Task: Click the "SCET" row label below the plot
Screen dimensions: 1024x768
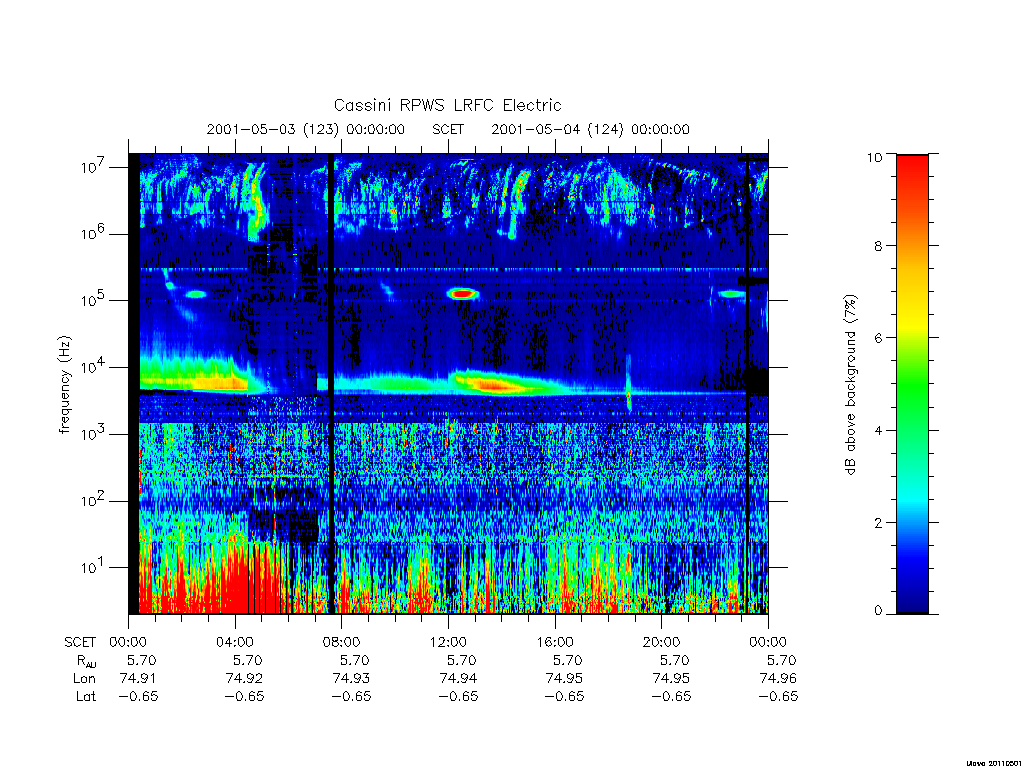Action: (x=80, y=643)
